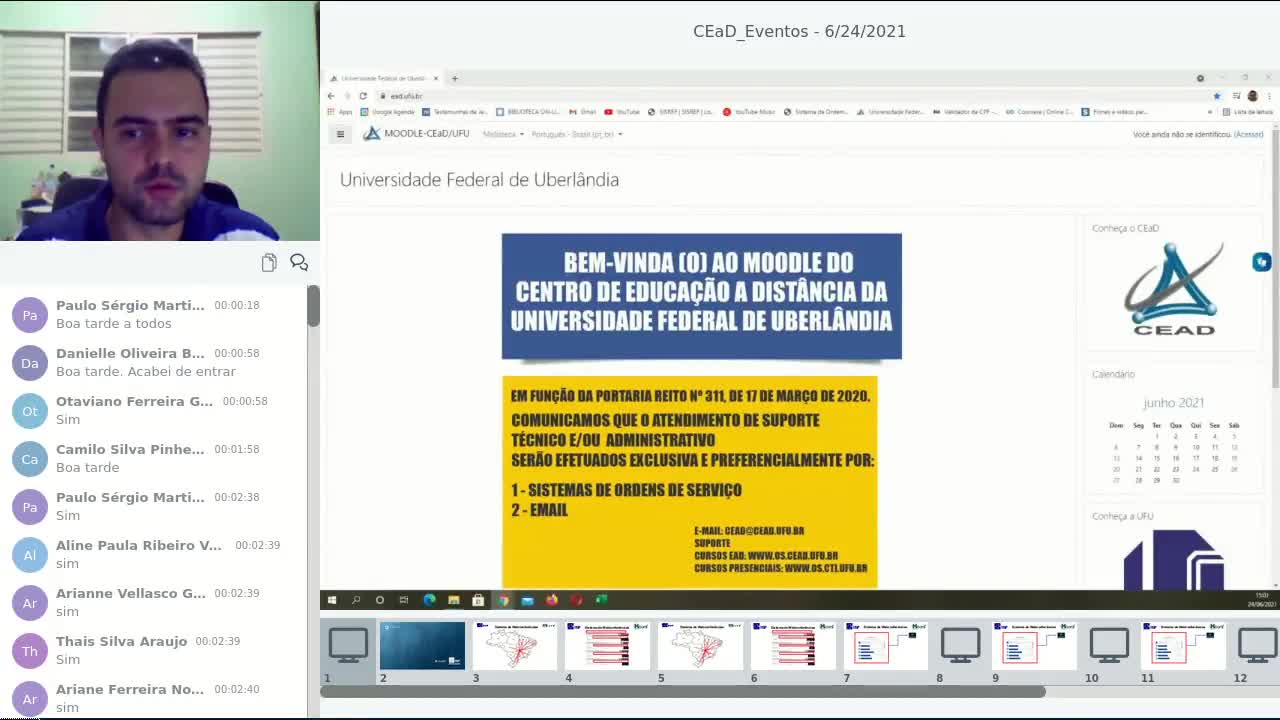Open the Google Agenda bookmark

click(386, 112)
